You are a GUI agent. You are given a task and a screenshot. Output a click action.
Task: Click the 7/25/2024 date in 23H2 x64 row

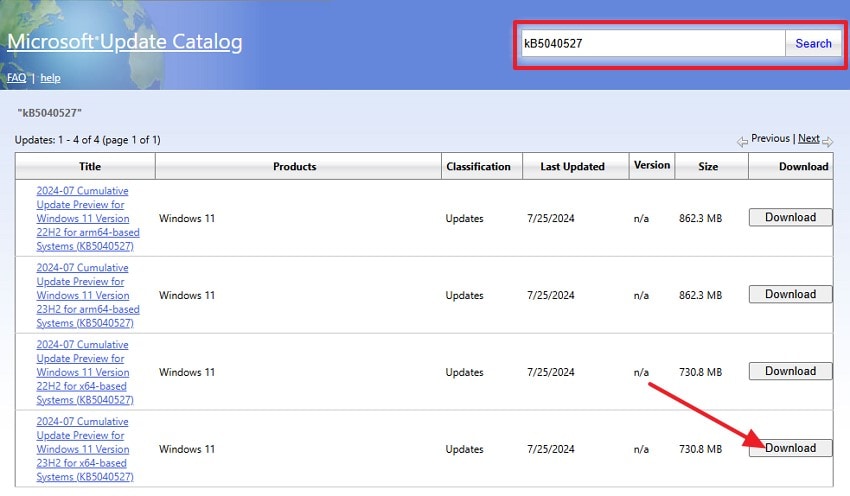(x=550, y=449)
